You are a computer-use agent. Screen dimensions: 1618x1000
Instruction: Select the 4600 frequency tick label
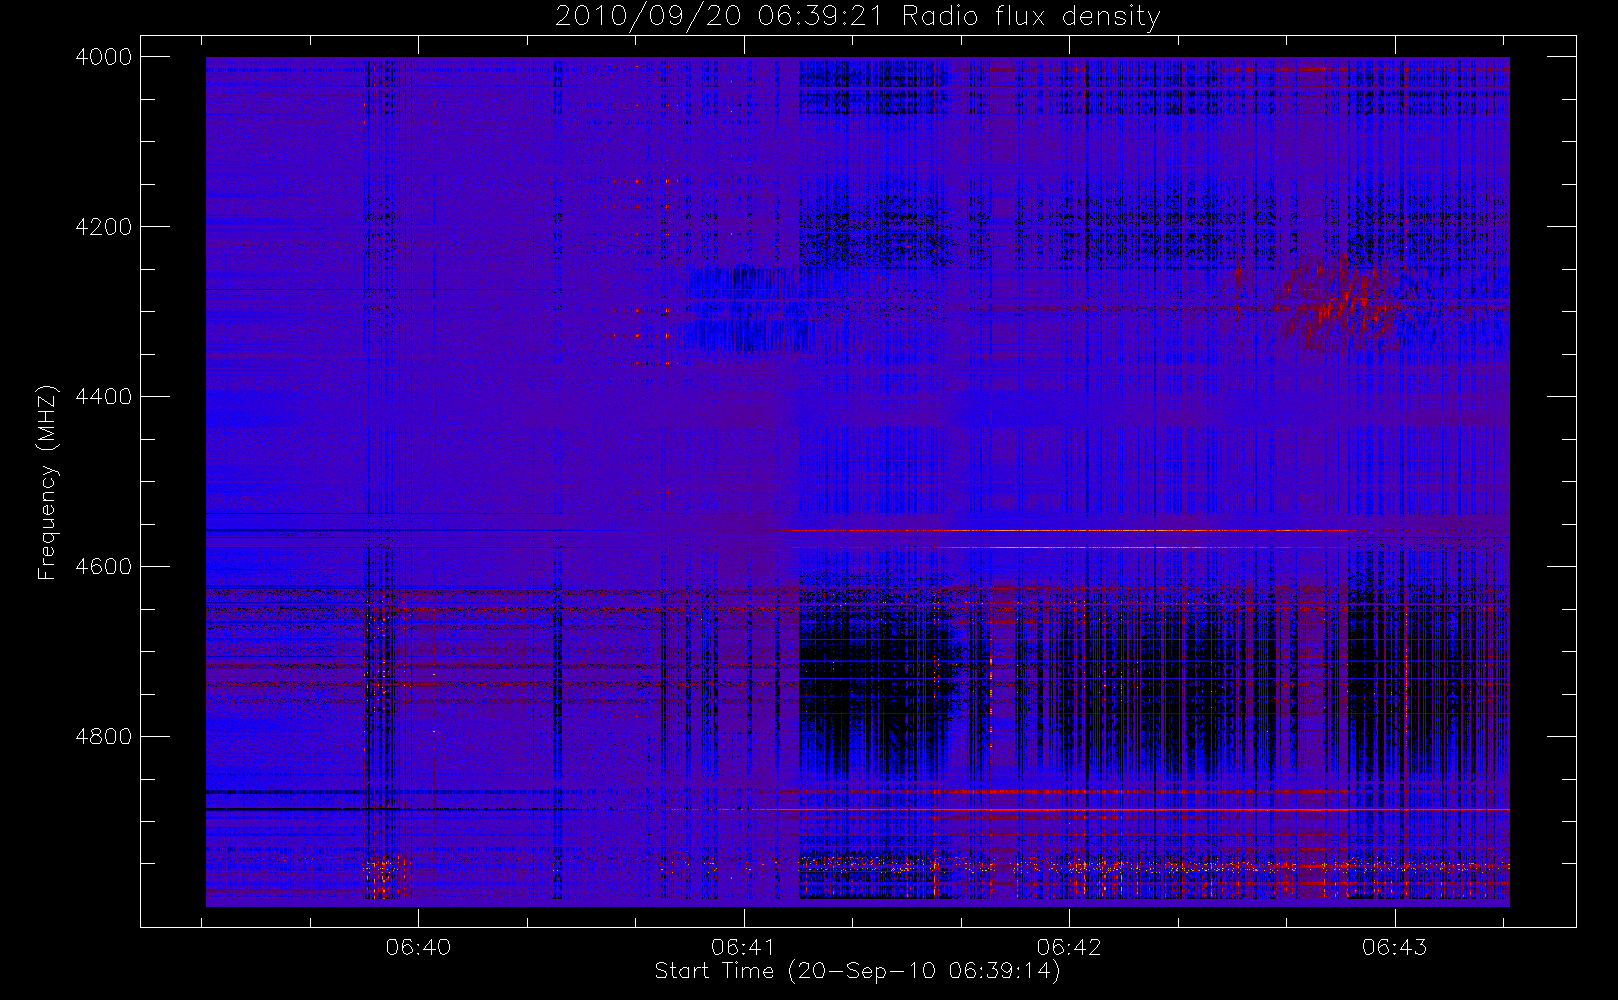(104, 567)
